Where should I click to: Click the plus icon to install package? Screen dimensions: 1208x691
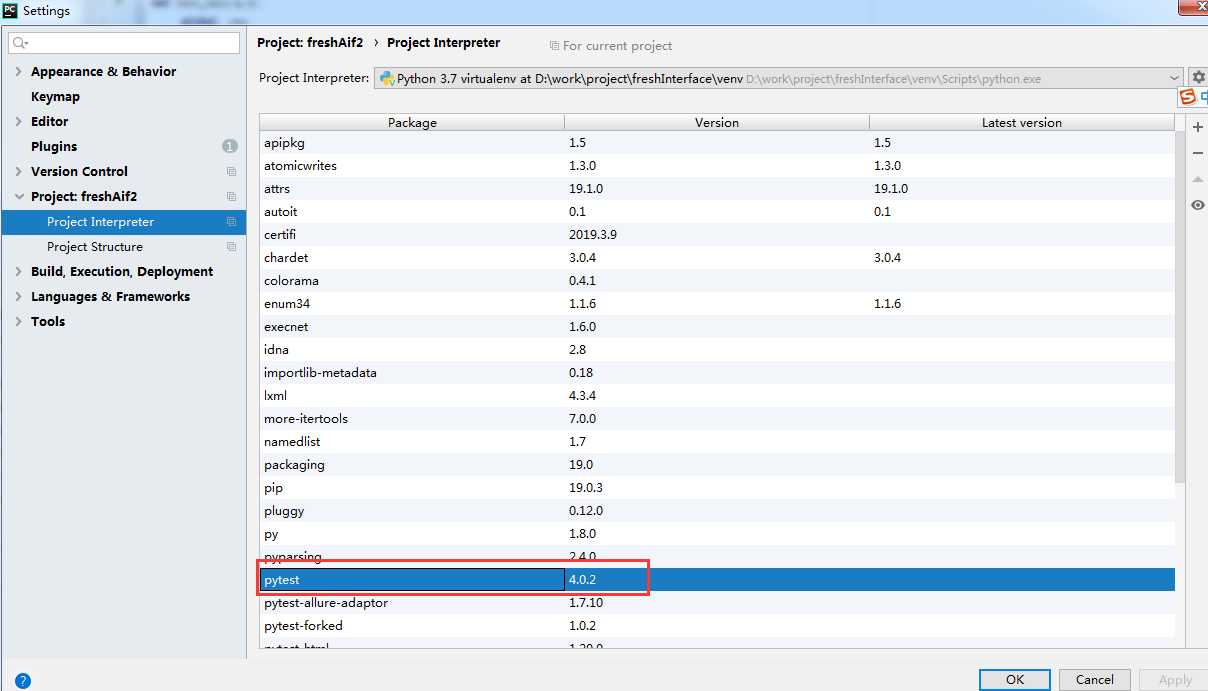(1197, 127)
